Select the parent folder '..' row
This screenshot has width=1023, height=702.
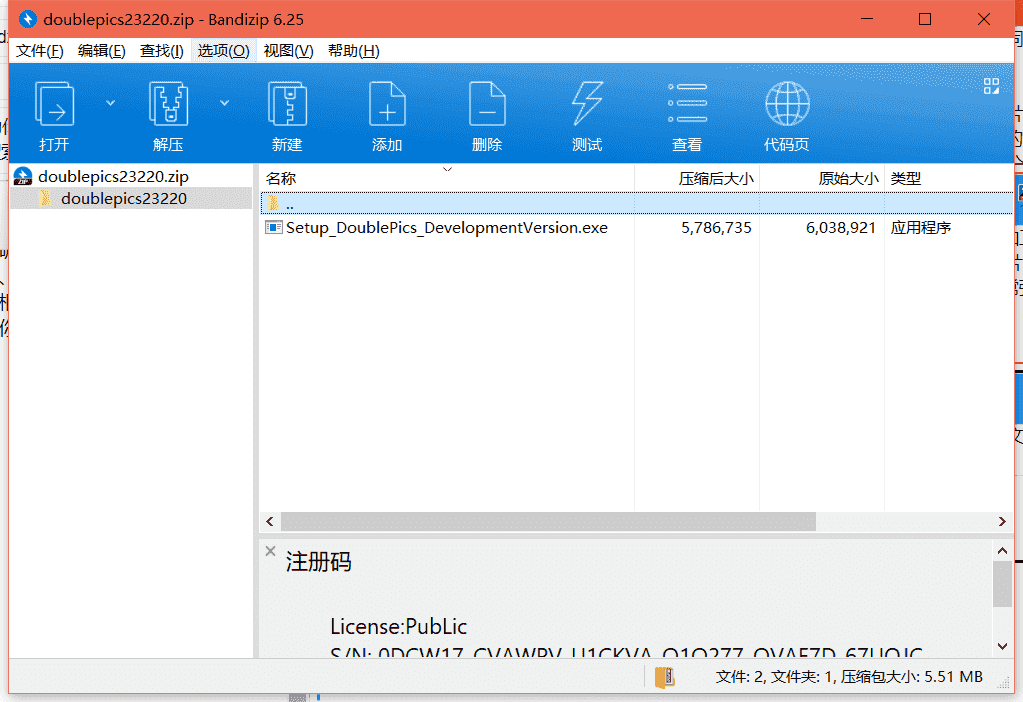click(636, 204)
